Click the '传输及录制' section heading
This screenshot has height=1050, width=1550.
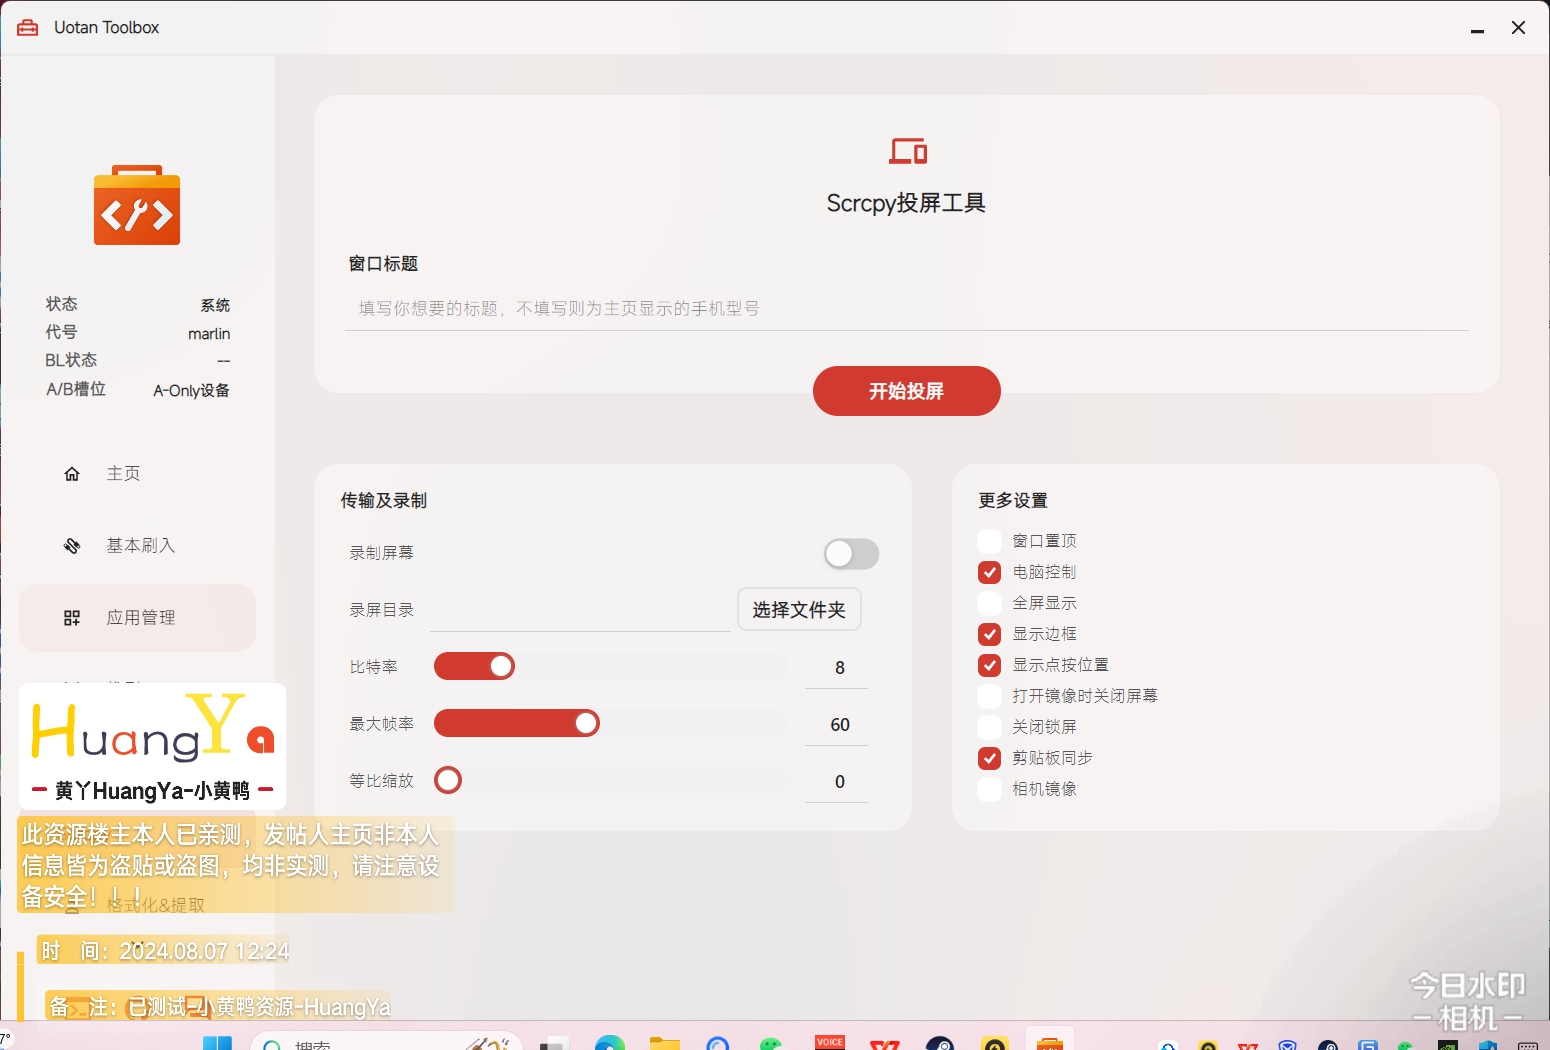coord(384,501)
